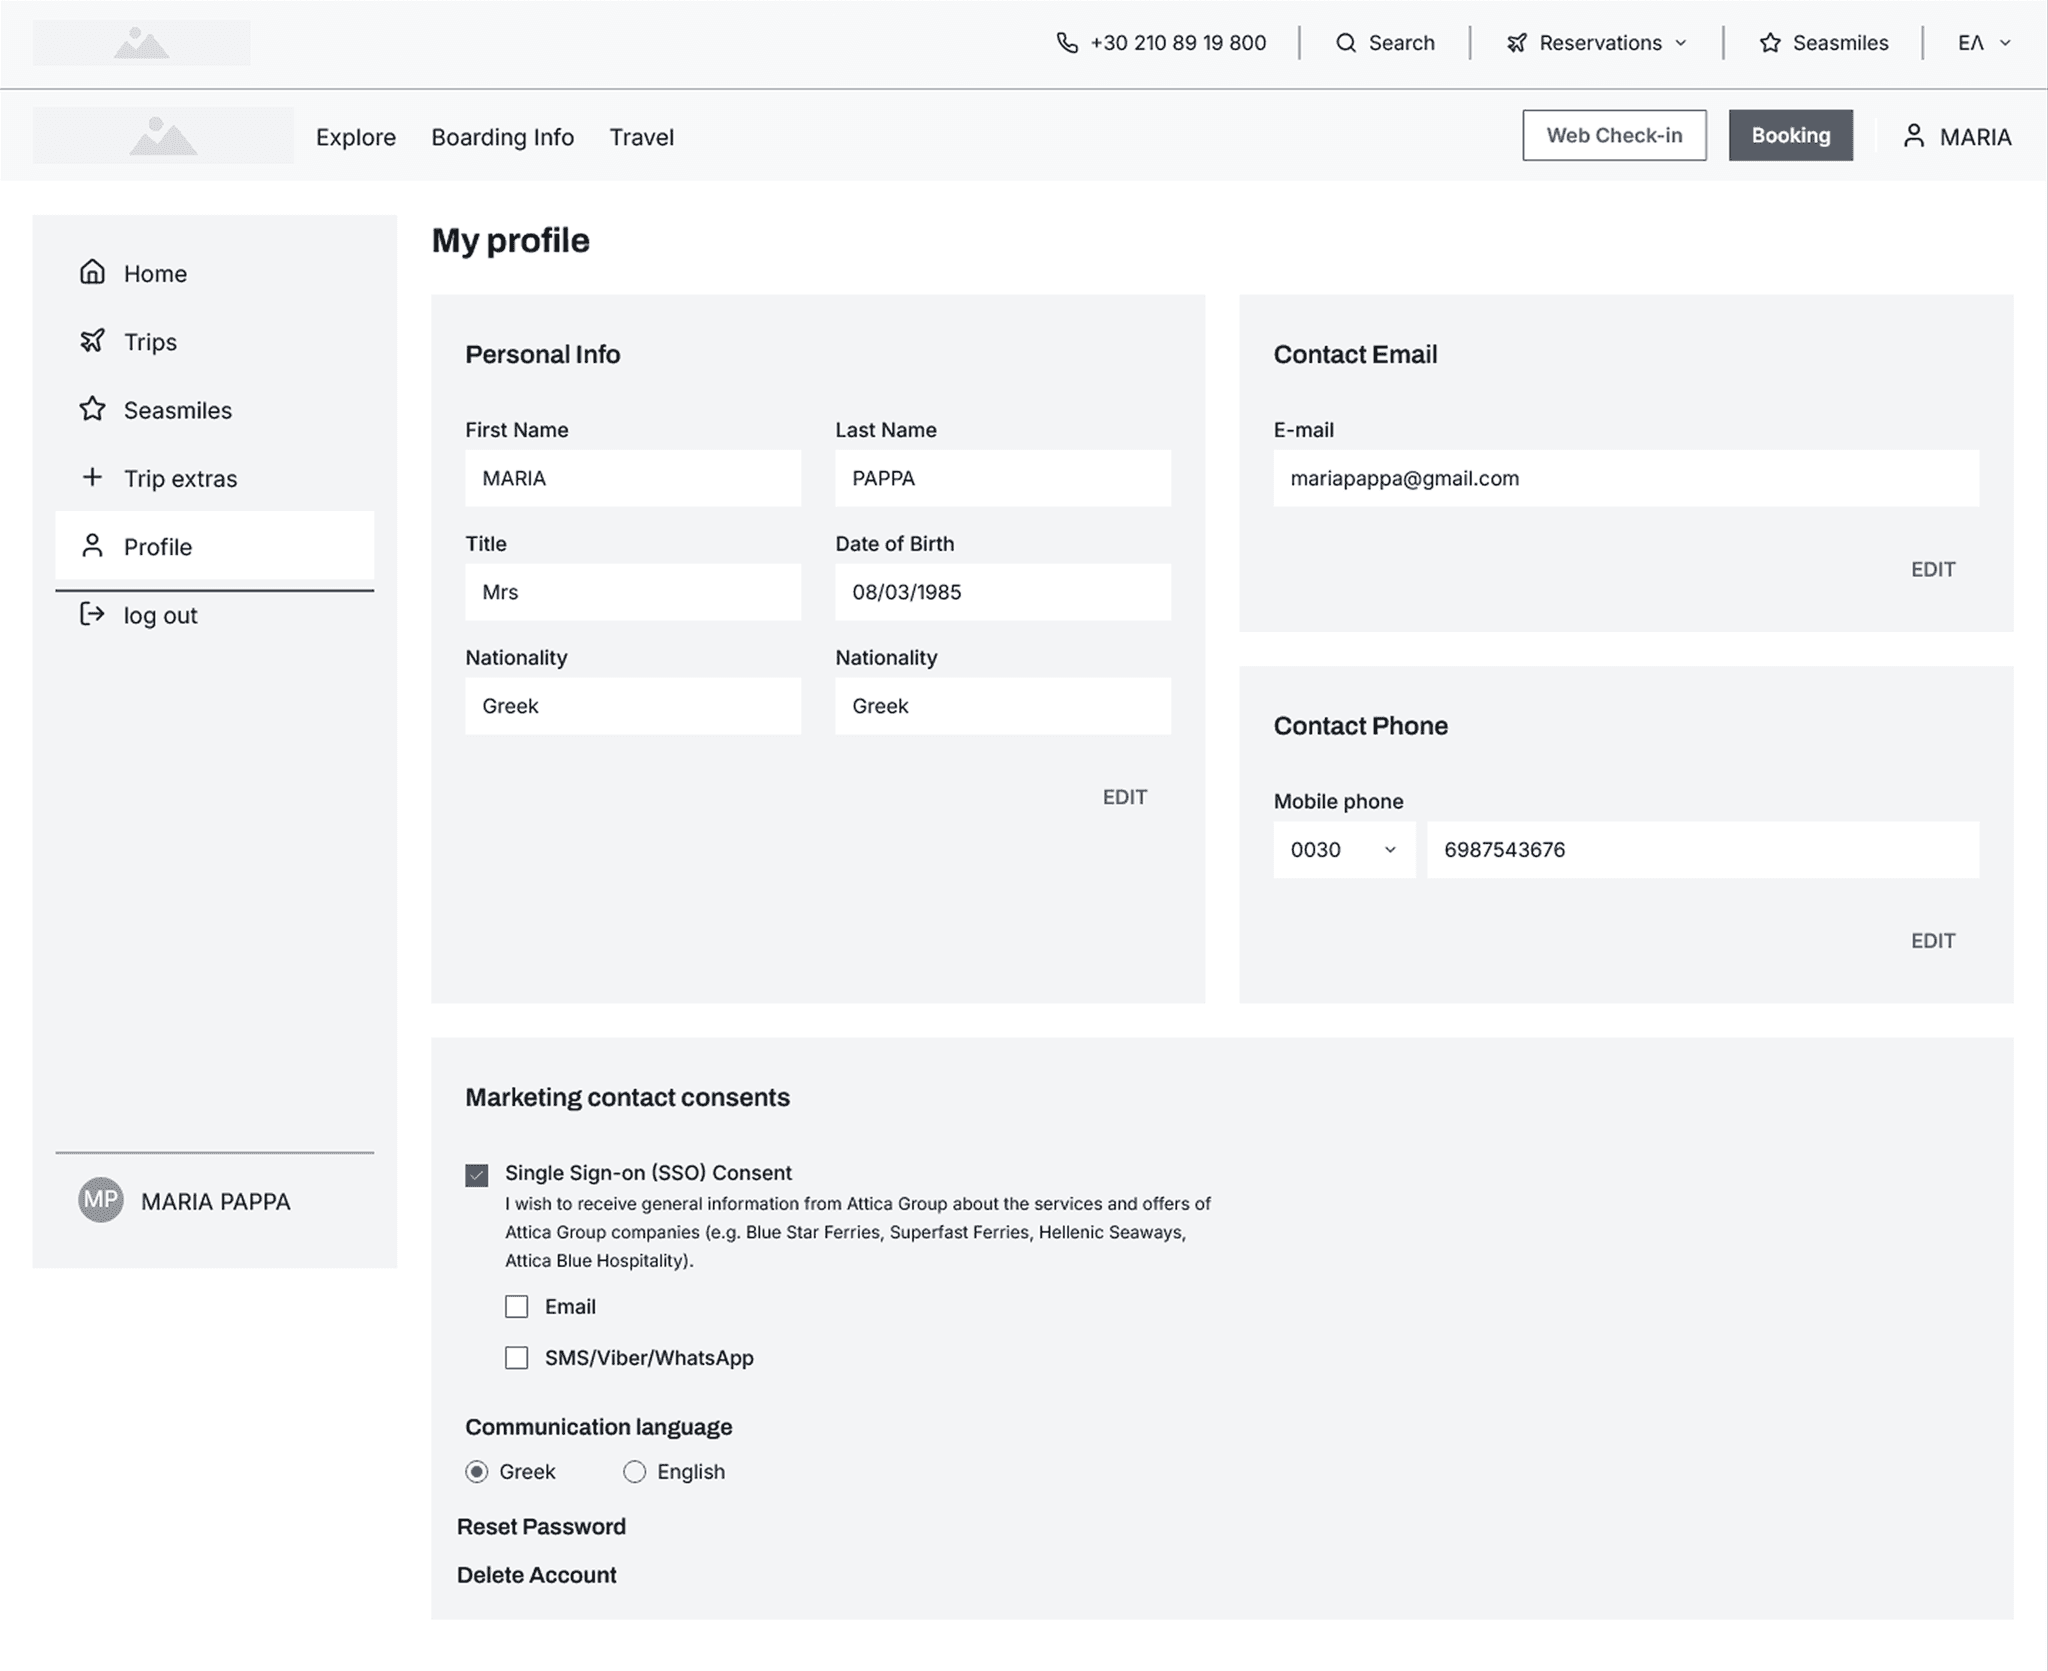
Task: Select English as communication language
Action: [x=635, y=1471]
